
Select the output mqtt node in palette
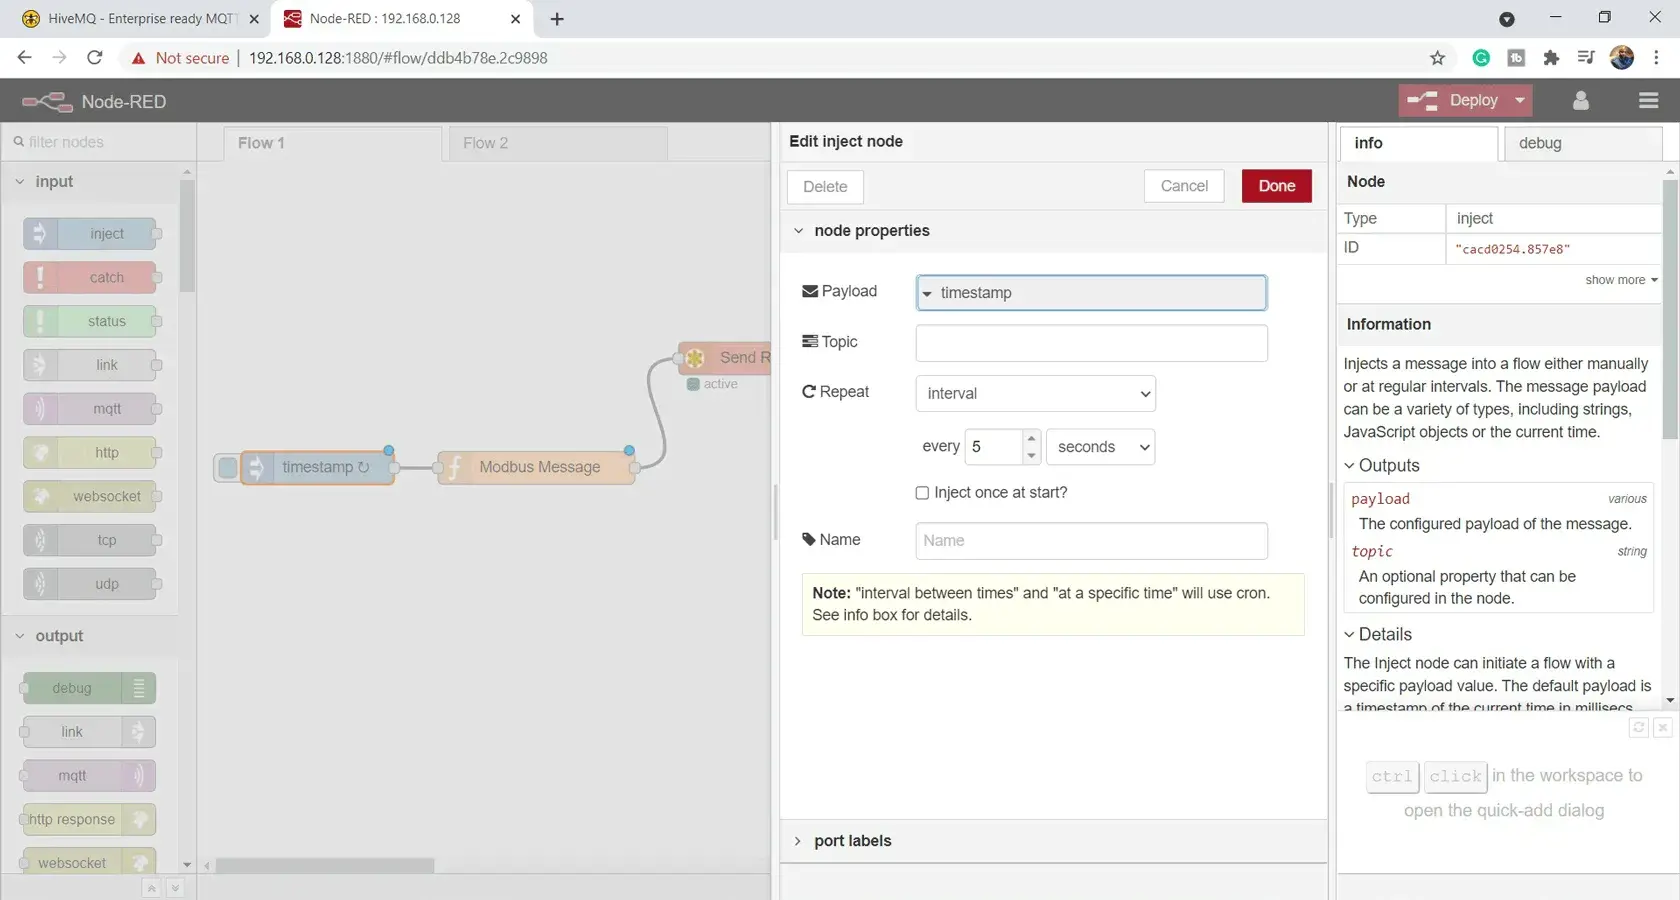88,776
